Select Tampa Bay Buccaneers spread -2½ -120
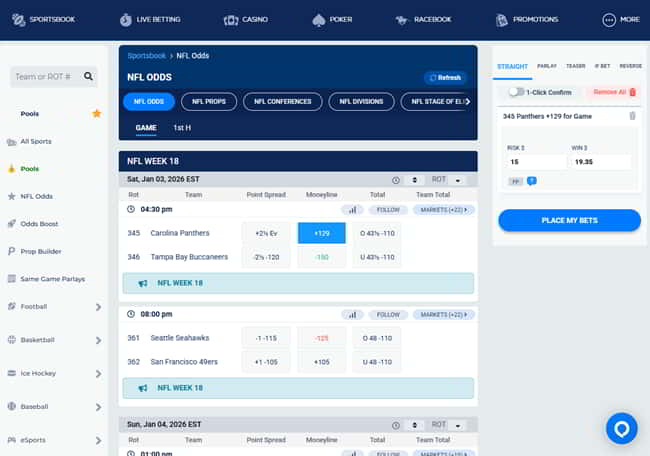 (x=266, y=257)
